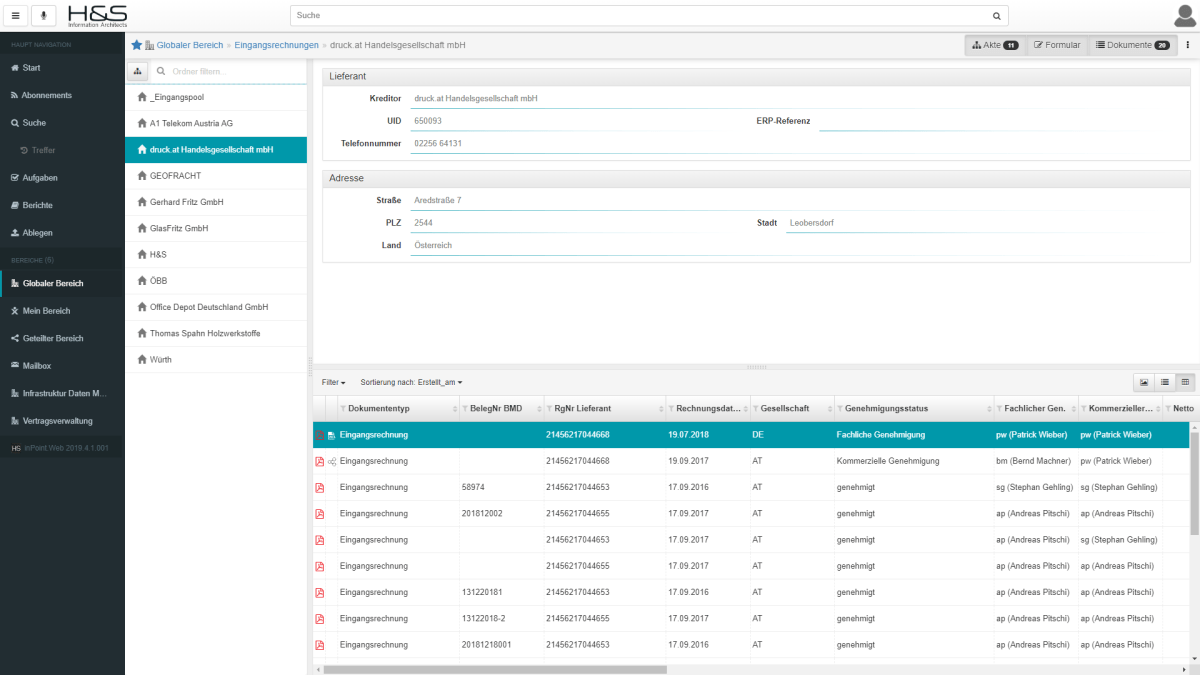This screenshot has height=675, width=1200.
Task: Switch to list view layout
Action: point(1164,382)
